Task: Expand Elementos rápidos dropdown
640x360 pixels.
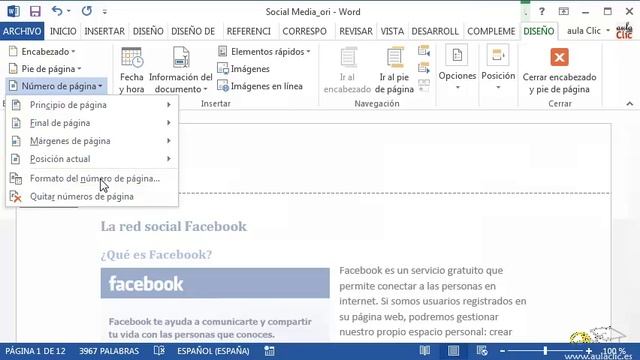Action: click(264, 51)
